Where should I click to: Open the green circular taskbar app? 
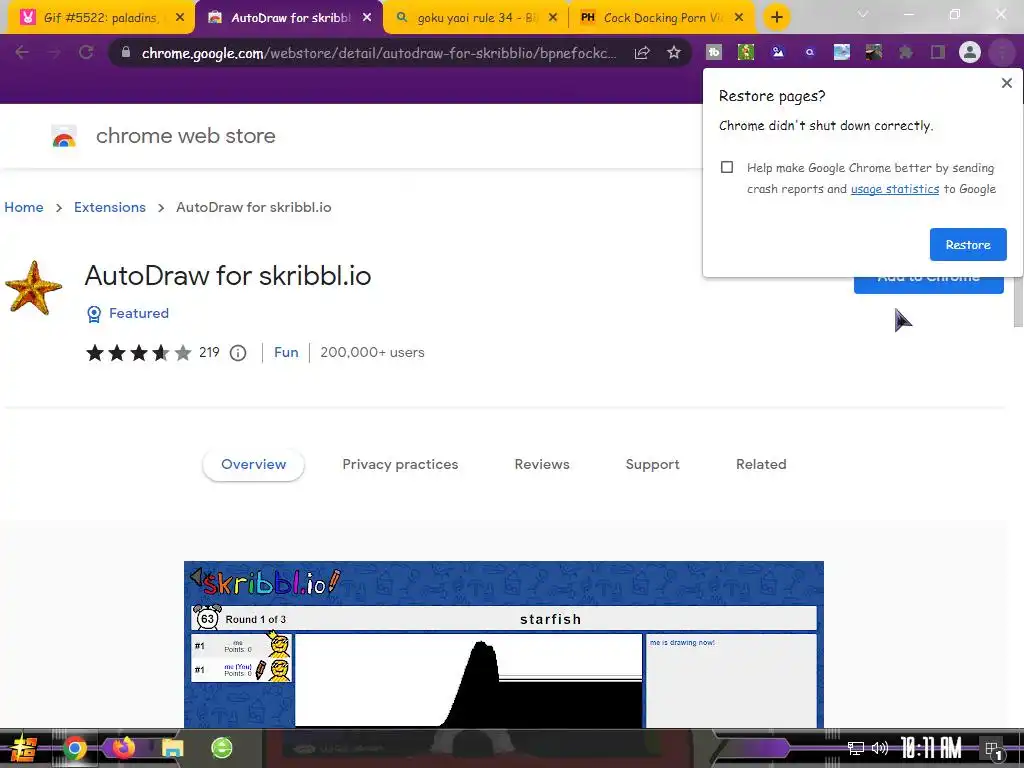(x=222, y=748)
